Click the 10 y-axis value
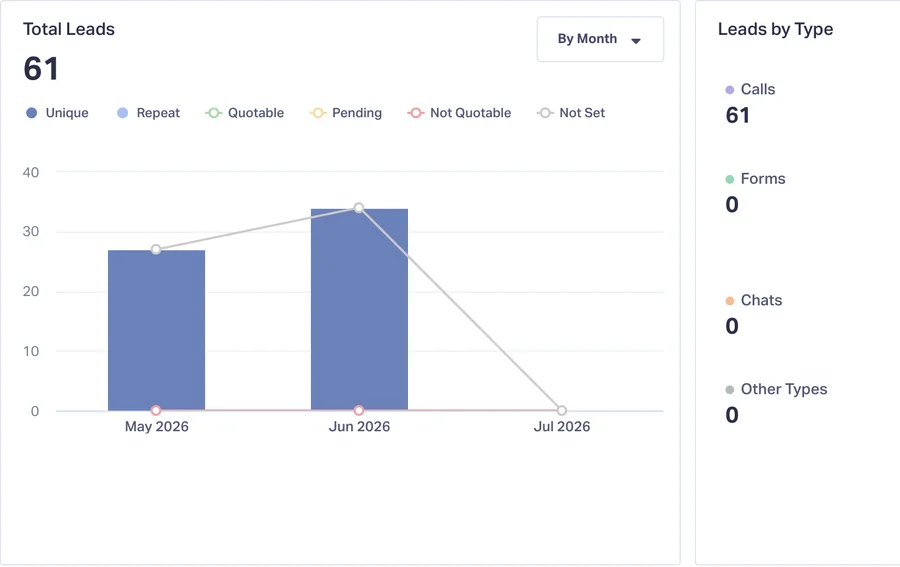Viewport: 900px width, 567px height. coord(31,351)
